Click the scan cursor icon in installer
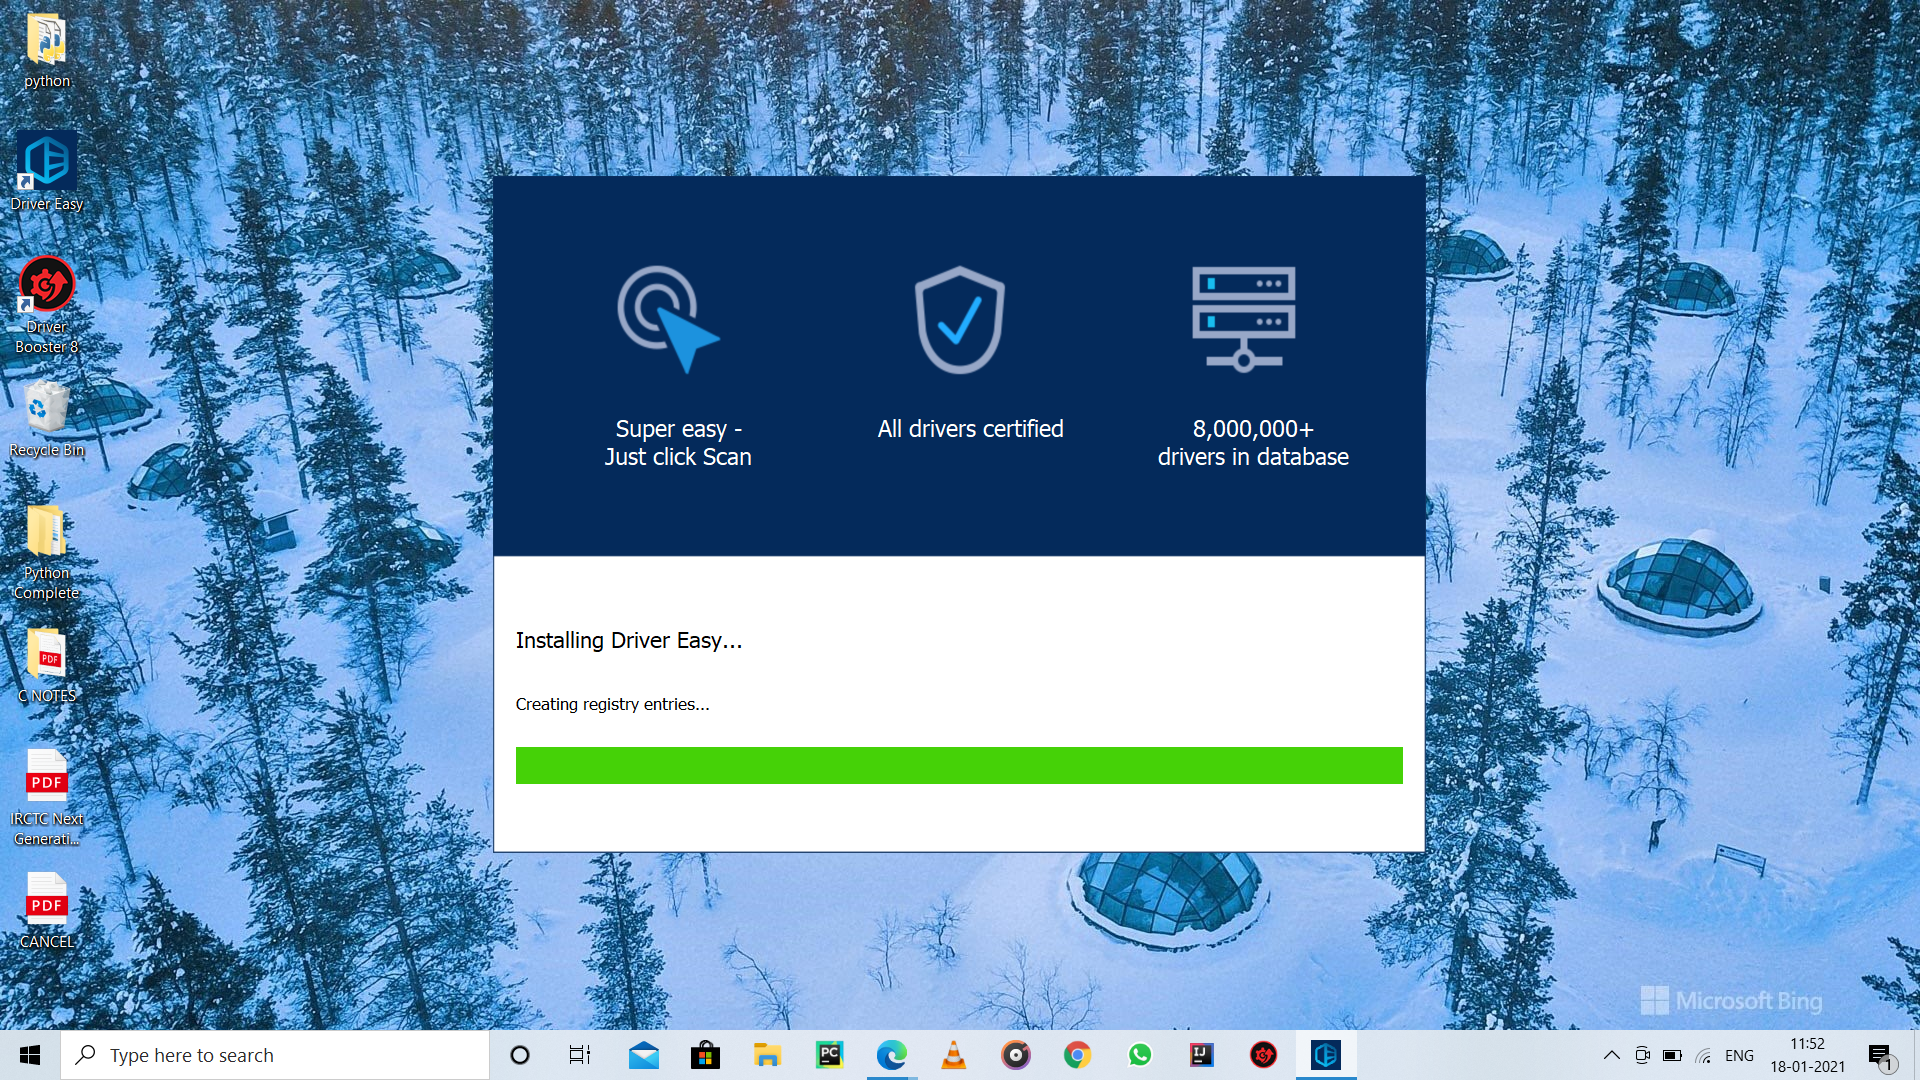Image resolution: width=1920 pixels, height=1080 pixels. (x=667, y=319)
